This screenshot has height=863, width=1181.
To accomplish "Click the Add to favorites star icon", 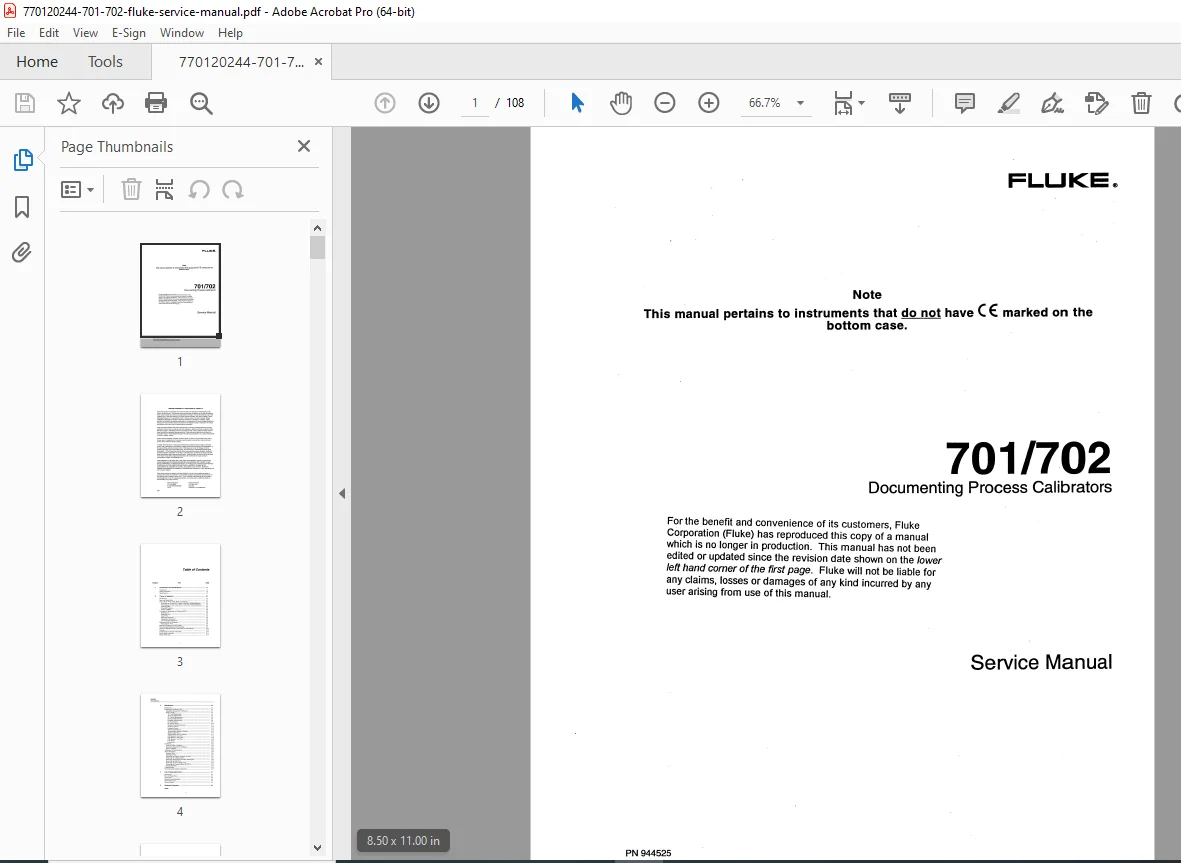I will (x=69, y=103).
